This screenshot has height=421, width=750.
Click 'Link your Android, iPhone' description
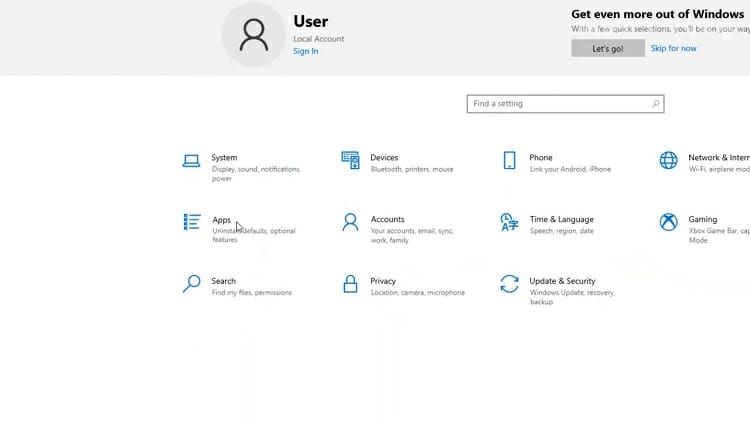pos(570,169)
